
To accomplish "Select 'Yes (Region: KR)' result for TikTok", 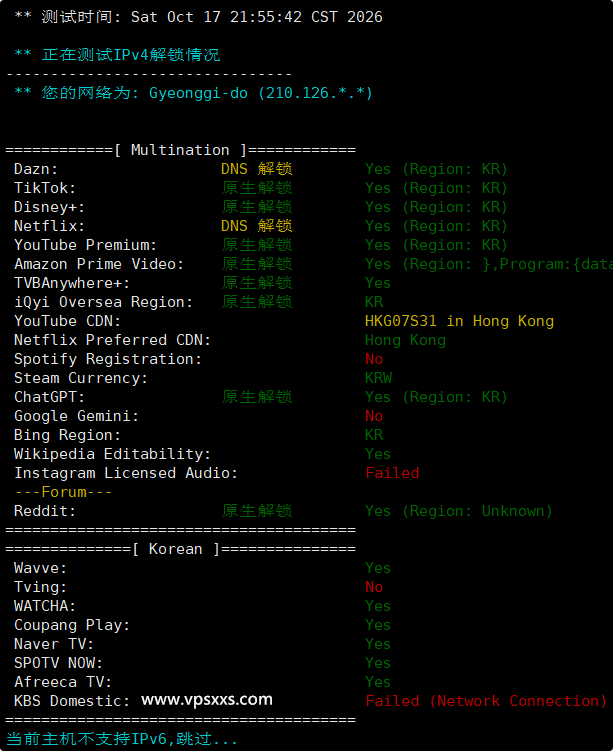I will (436, 188).
